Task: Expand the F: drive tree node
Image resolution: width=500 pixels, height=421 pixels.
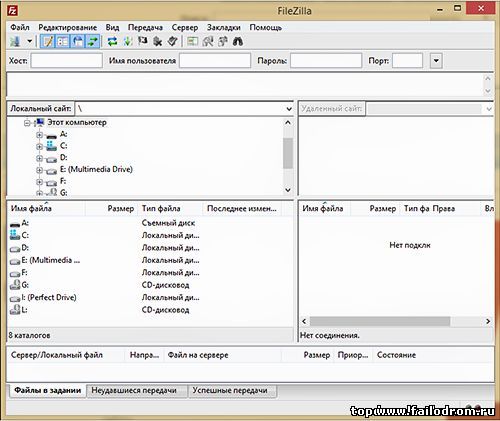Action: 39,182
